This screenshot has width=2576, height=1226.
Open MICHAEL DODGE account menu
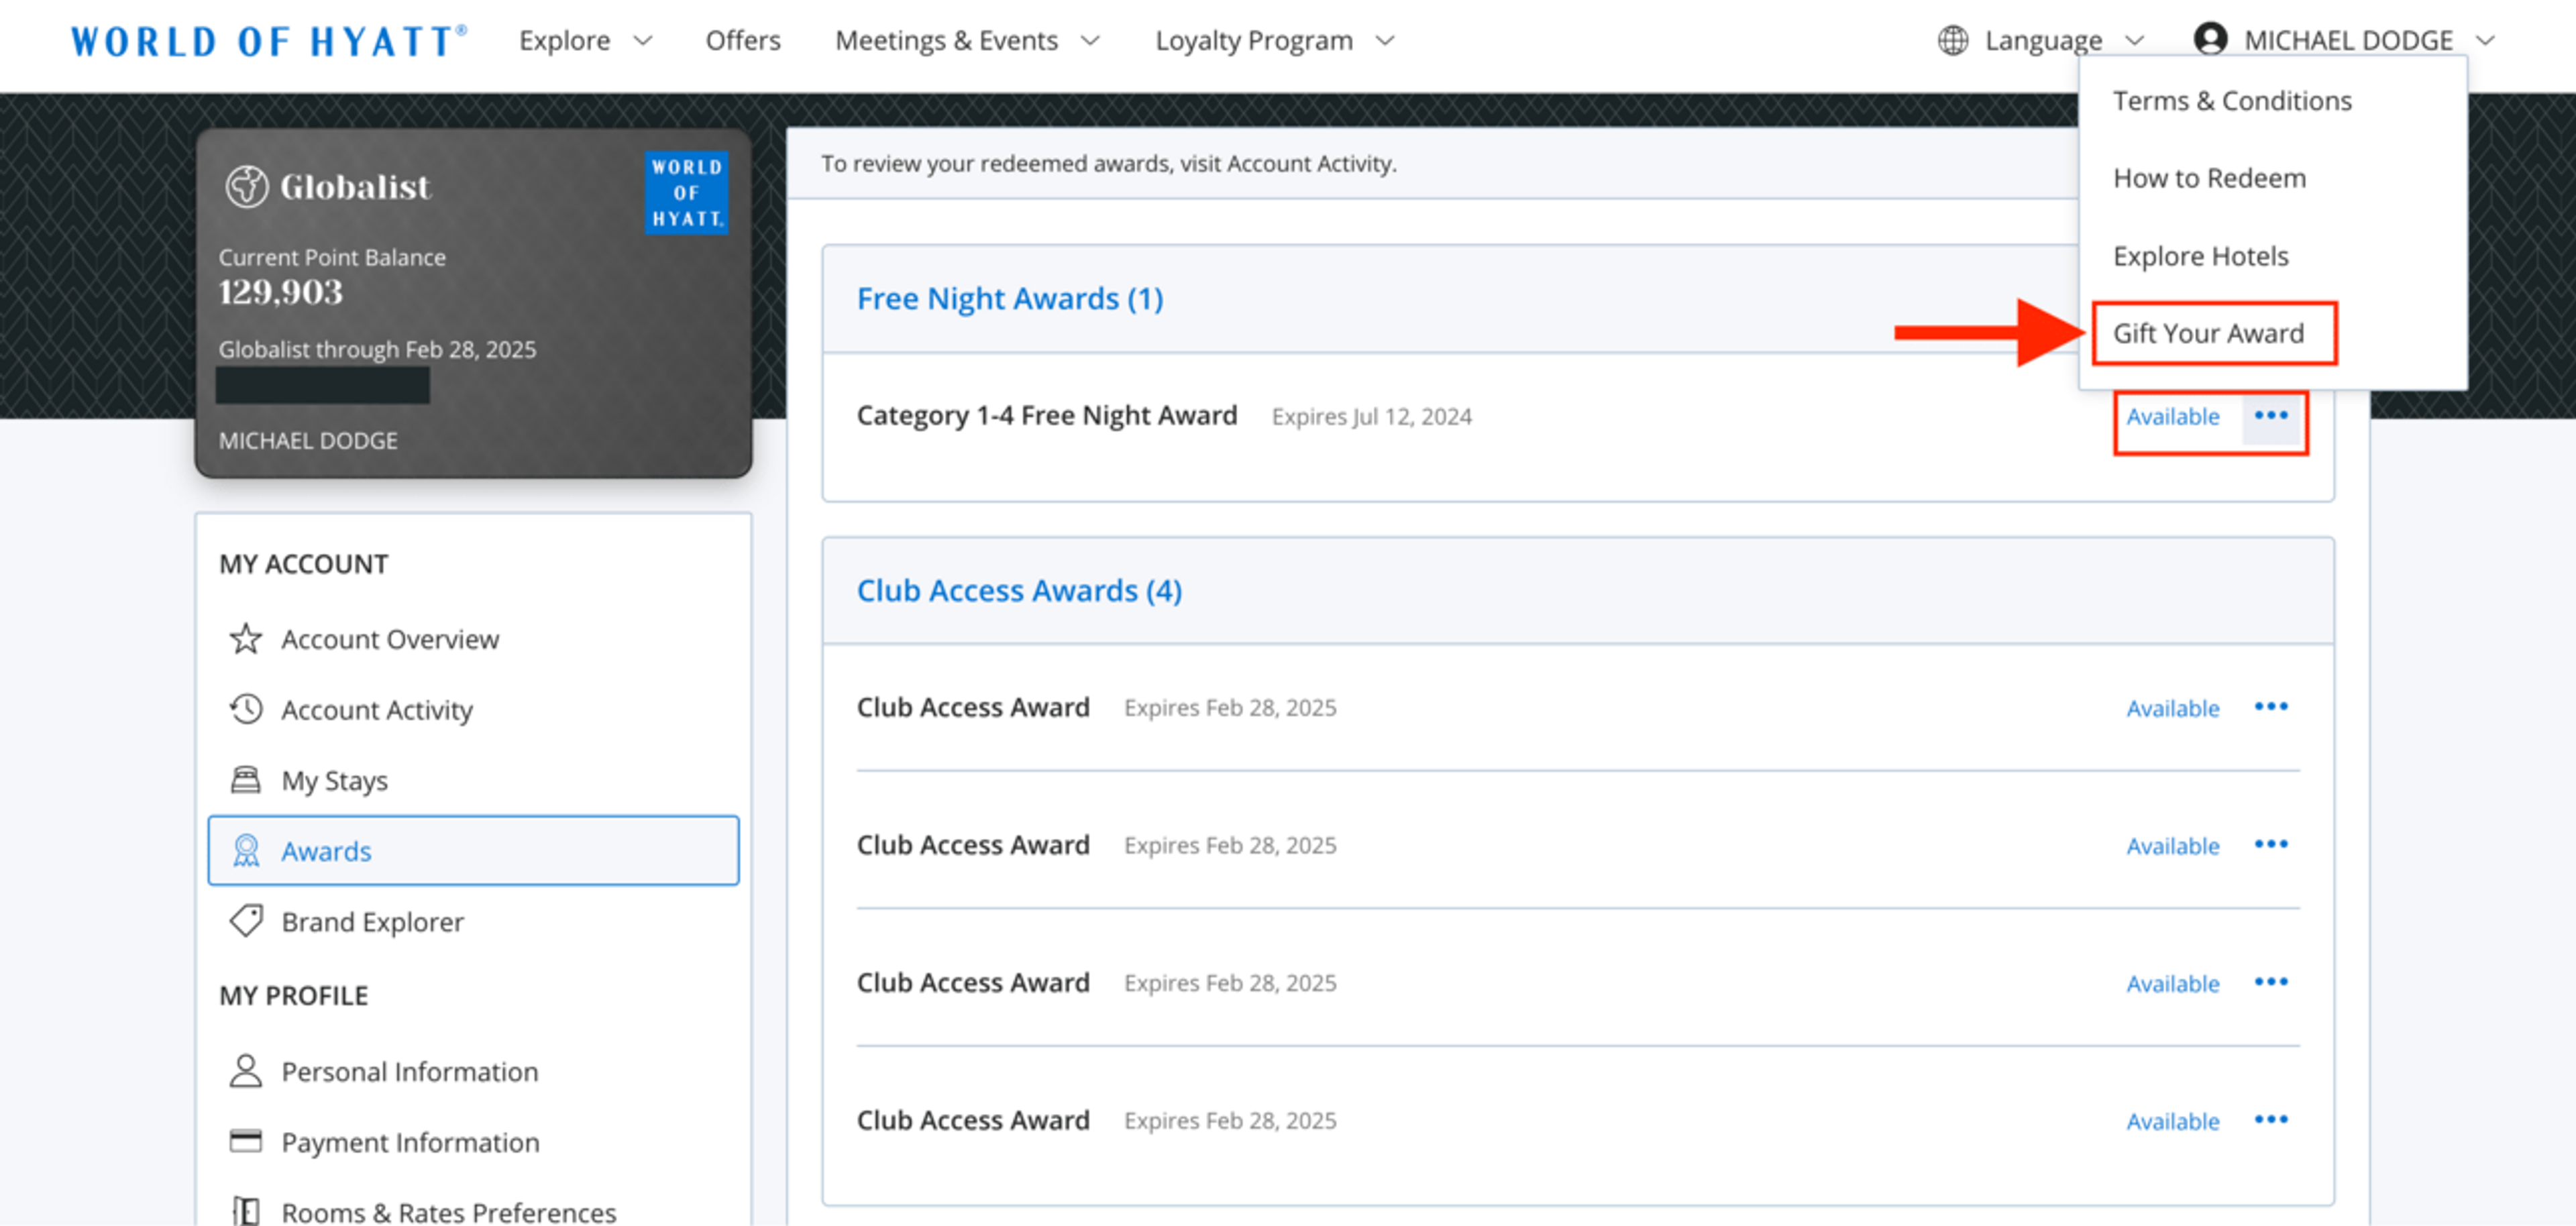point(2345,41)
